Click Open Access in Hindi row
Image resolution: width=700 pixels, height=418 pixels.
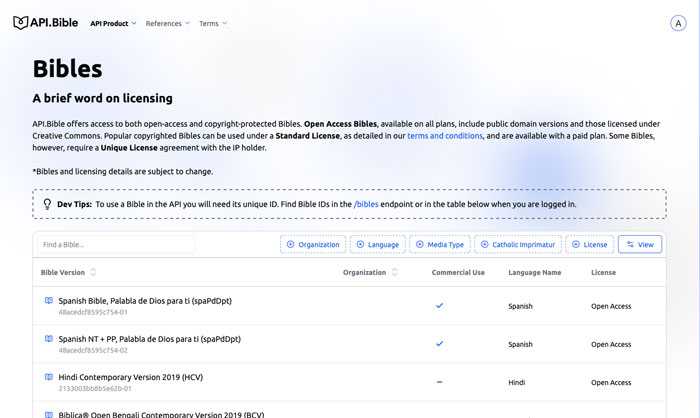click(x=611, y=383)
